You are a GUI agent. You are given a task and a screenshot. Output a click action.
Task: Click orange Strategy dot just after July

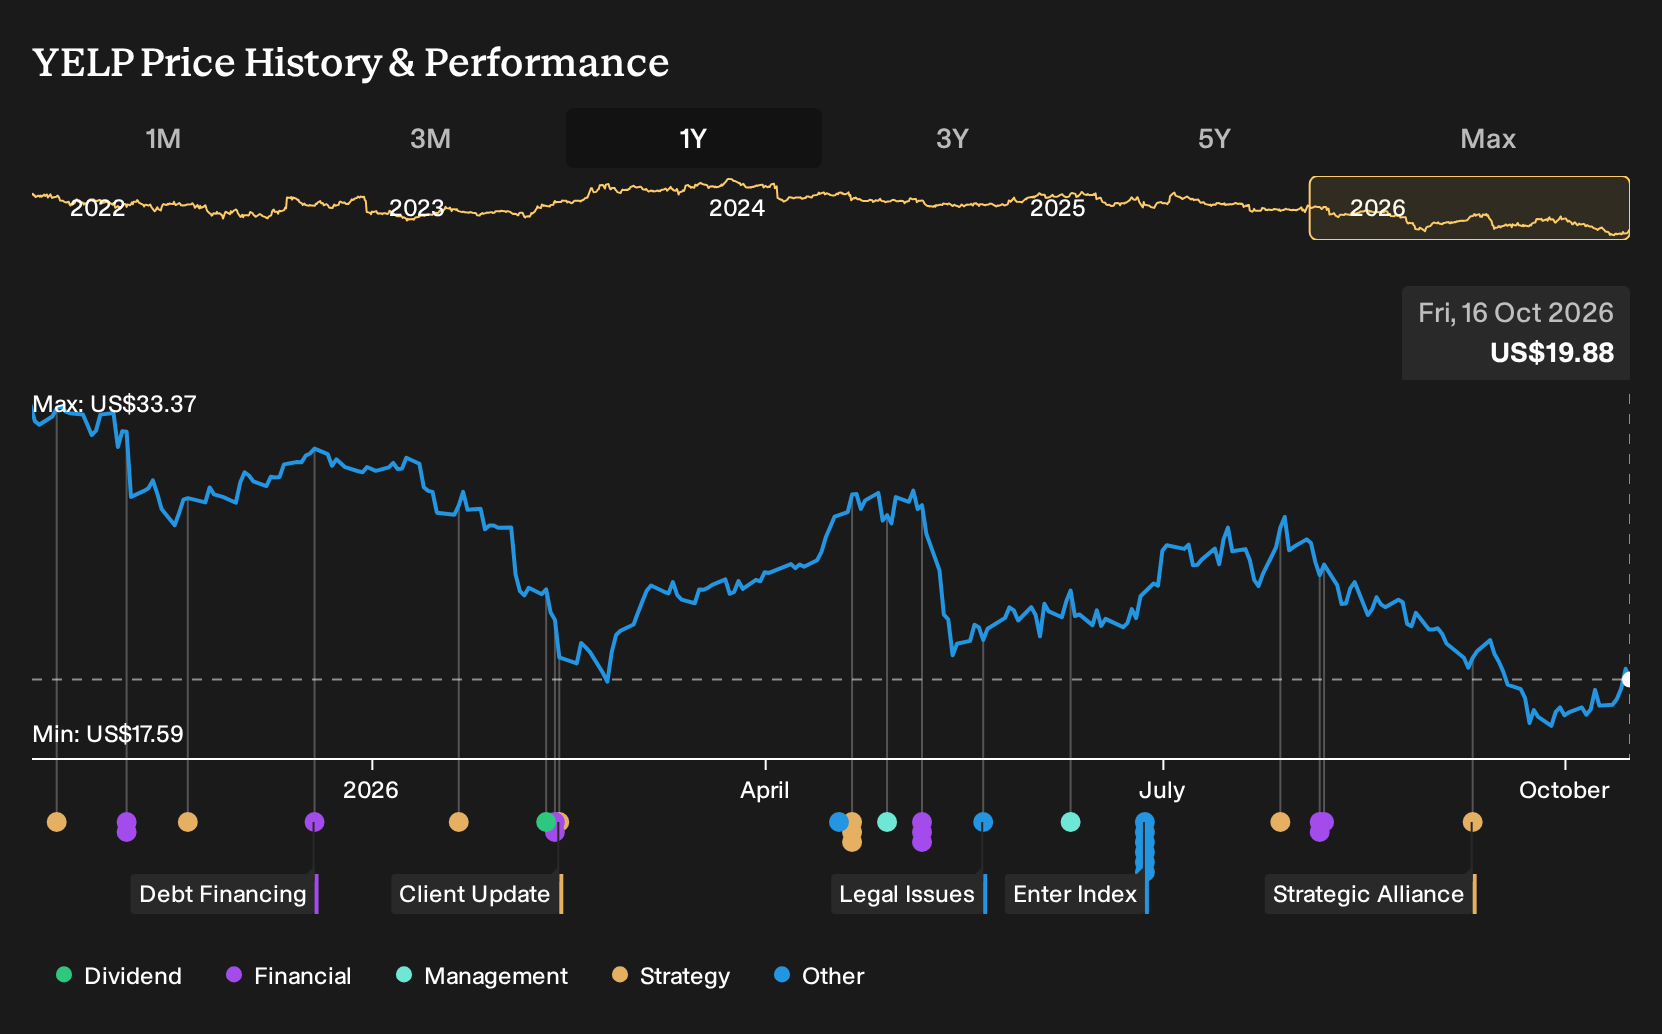[x=1280, y=822]
